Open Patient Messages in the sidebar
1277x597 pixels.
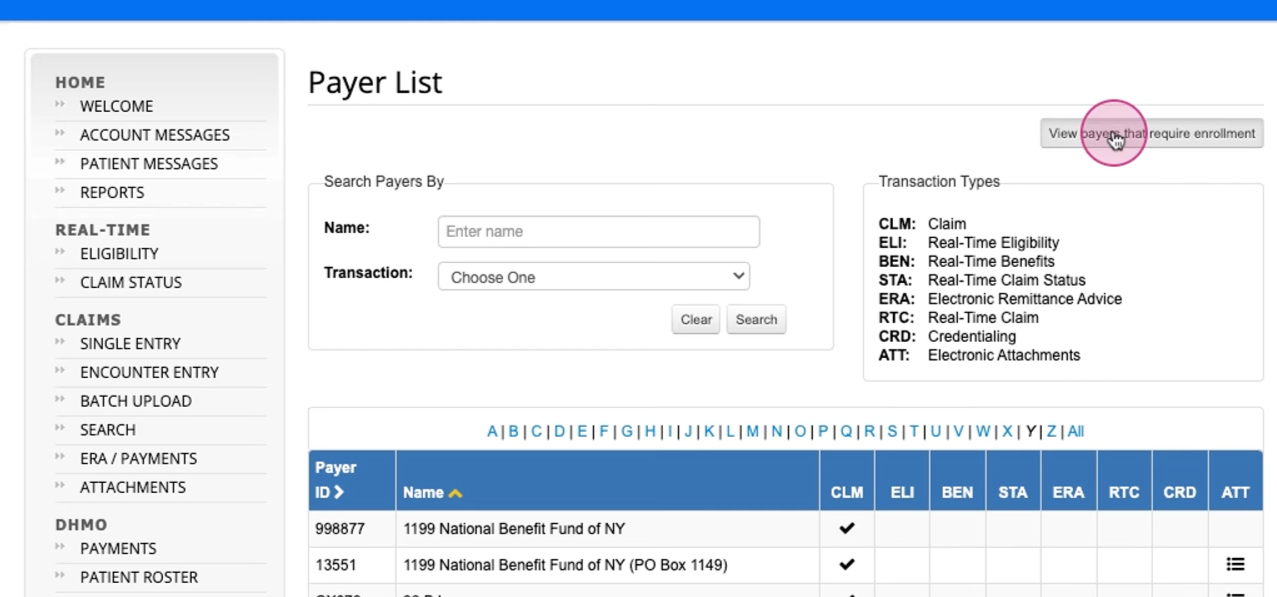coord(149,164)
